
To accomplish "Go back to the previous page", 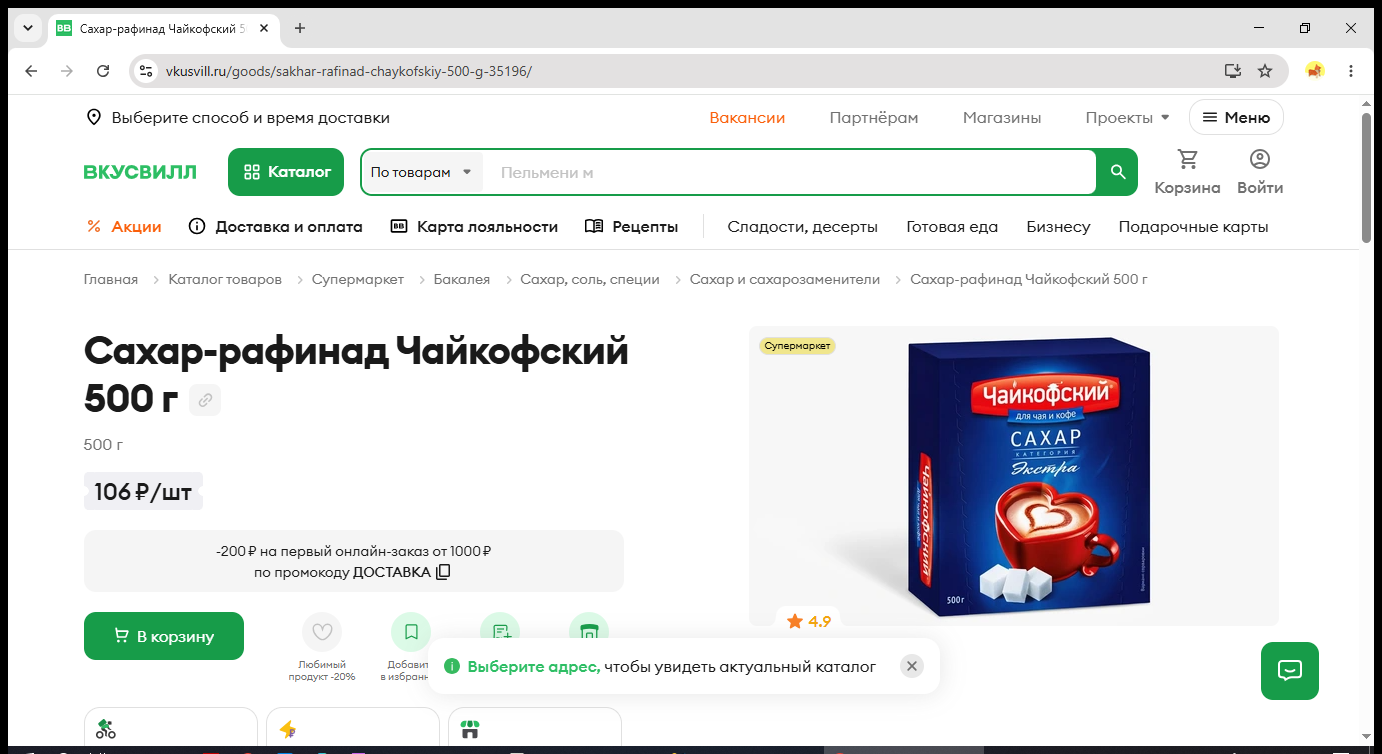I will pos(31,71).
